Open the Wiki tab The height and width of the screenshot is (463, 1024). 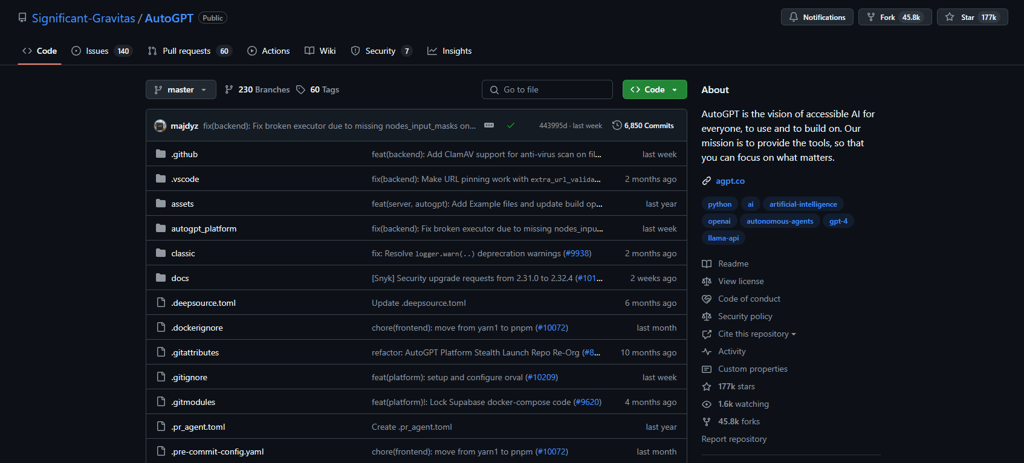coord(320,51)
